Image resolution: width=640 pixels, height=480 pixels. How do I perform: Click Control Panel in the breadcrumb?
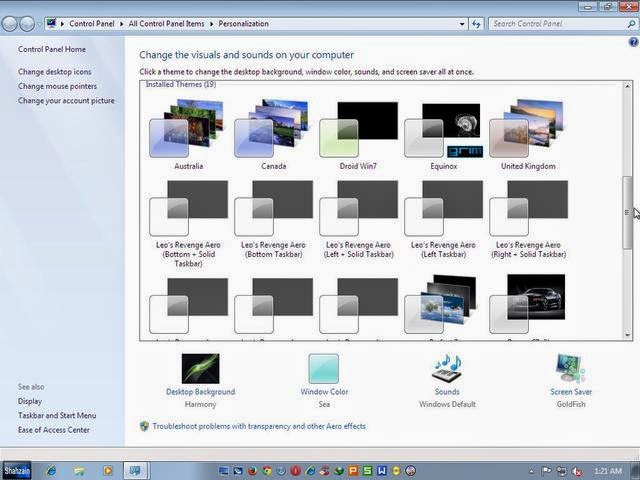(x=92, y=24)
